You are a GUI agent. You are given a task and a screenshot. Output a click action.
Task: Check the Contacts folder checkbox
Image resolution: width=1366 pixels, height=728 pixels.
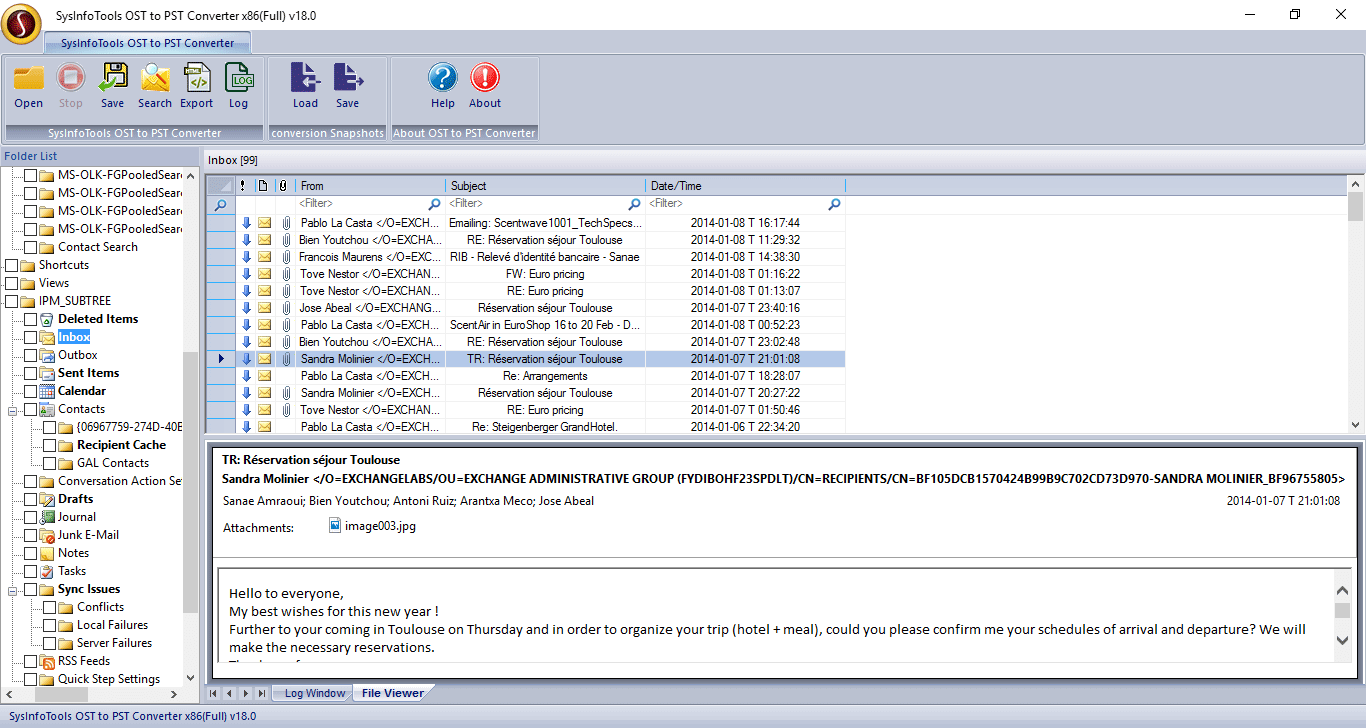click(31, 409)
